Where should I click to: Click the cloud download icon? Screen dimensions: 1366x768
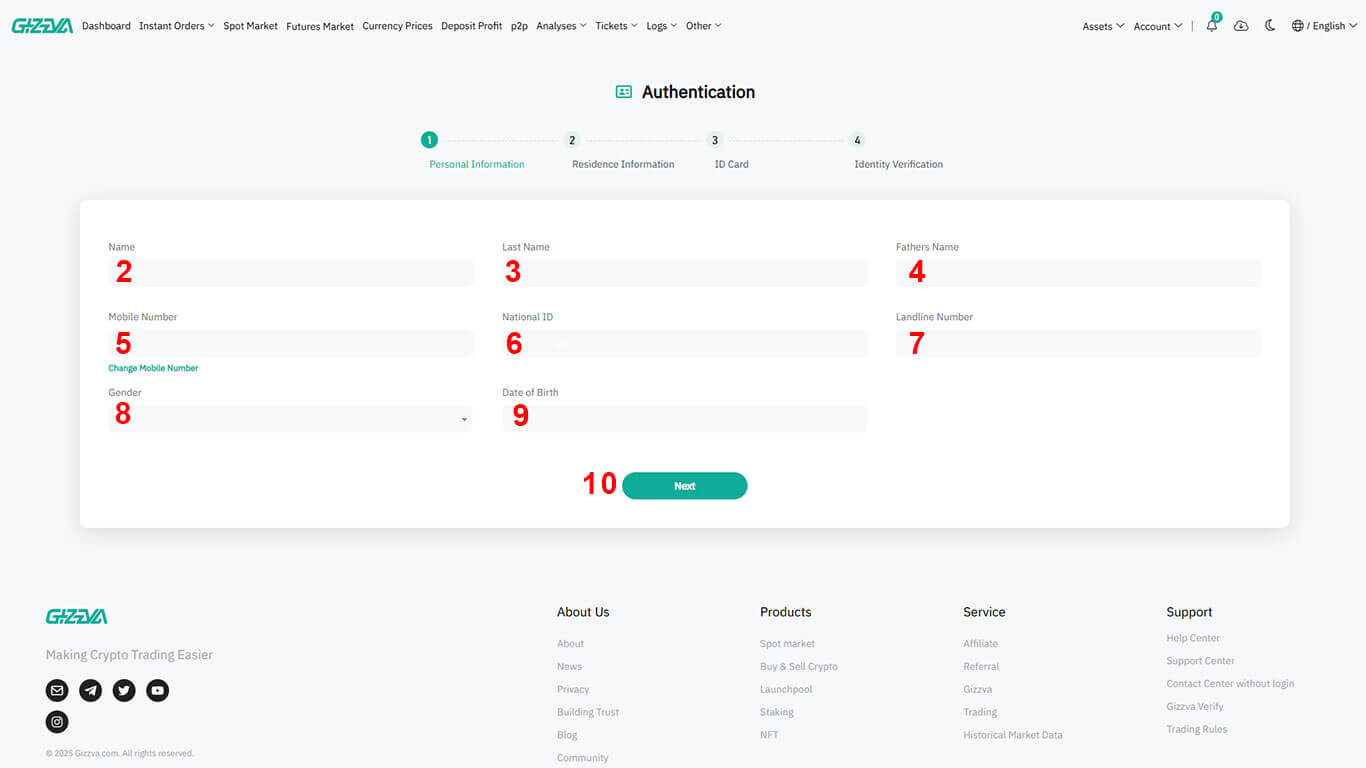(1241, 26)
